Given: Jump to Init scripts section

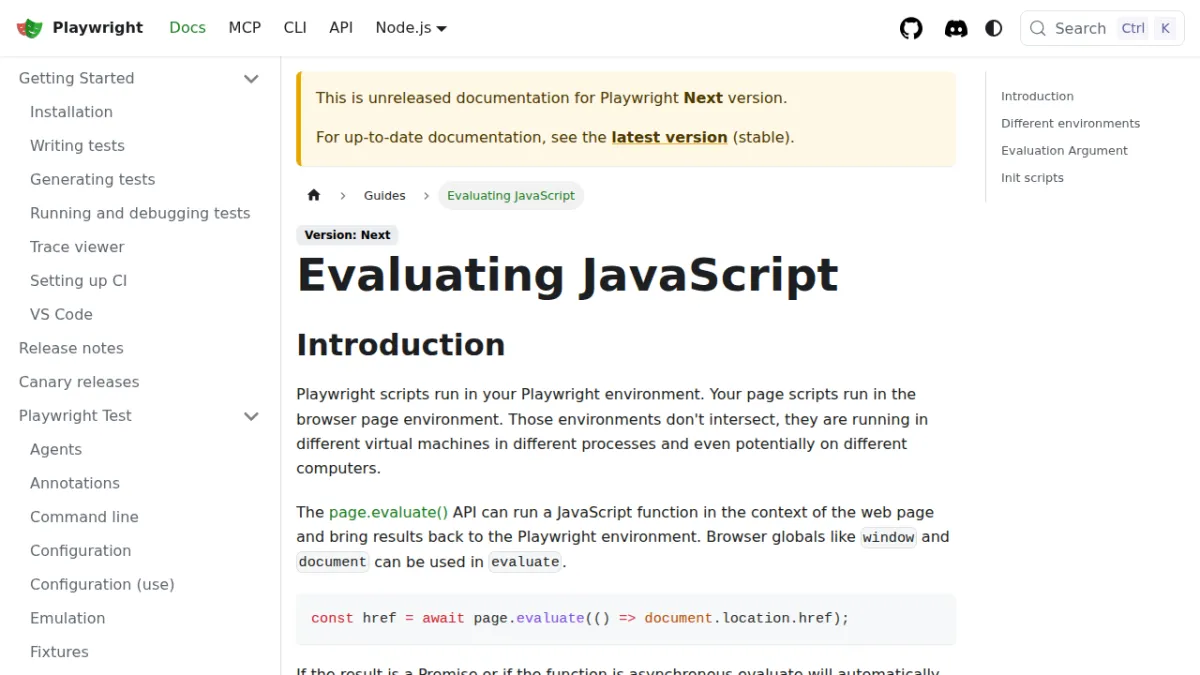Looking at the screenshot, I should point(1032,177).
